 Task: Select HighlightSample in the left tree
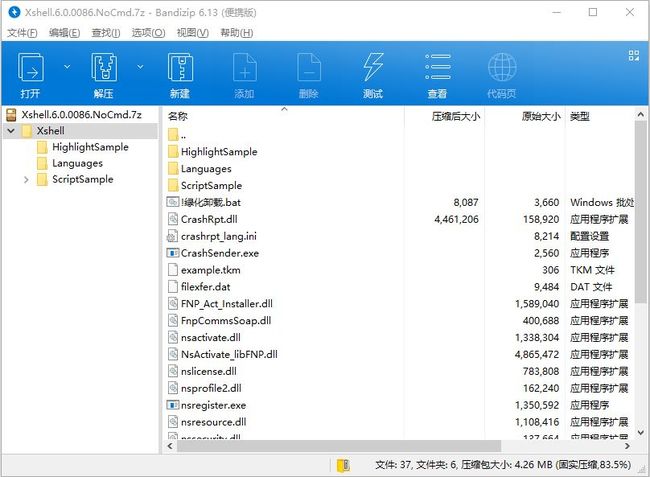[x=90, y=147]
